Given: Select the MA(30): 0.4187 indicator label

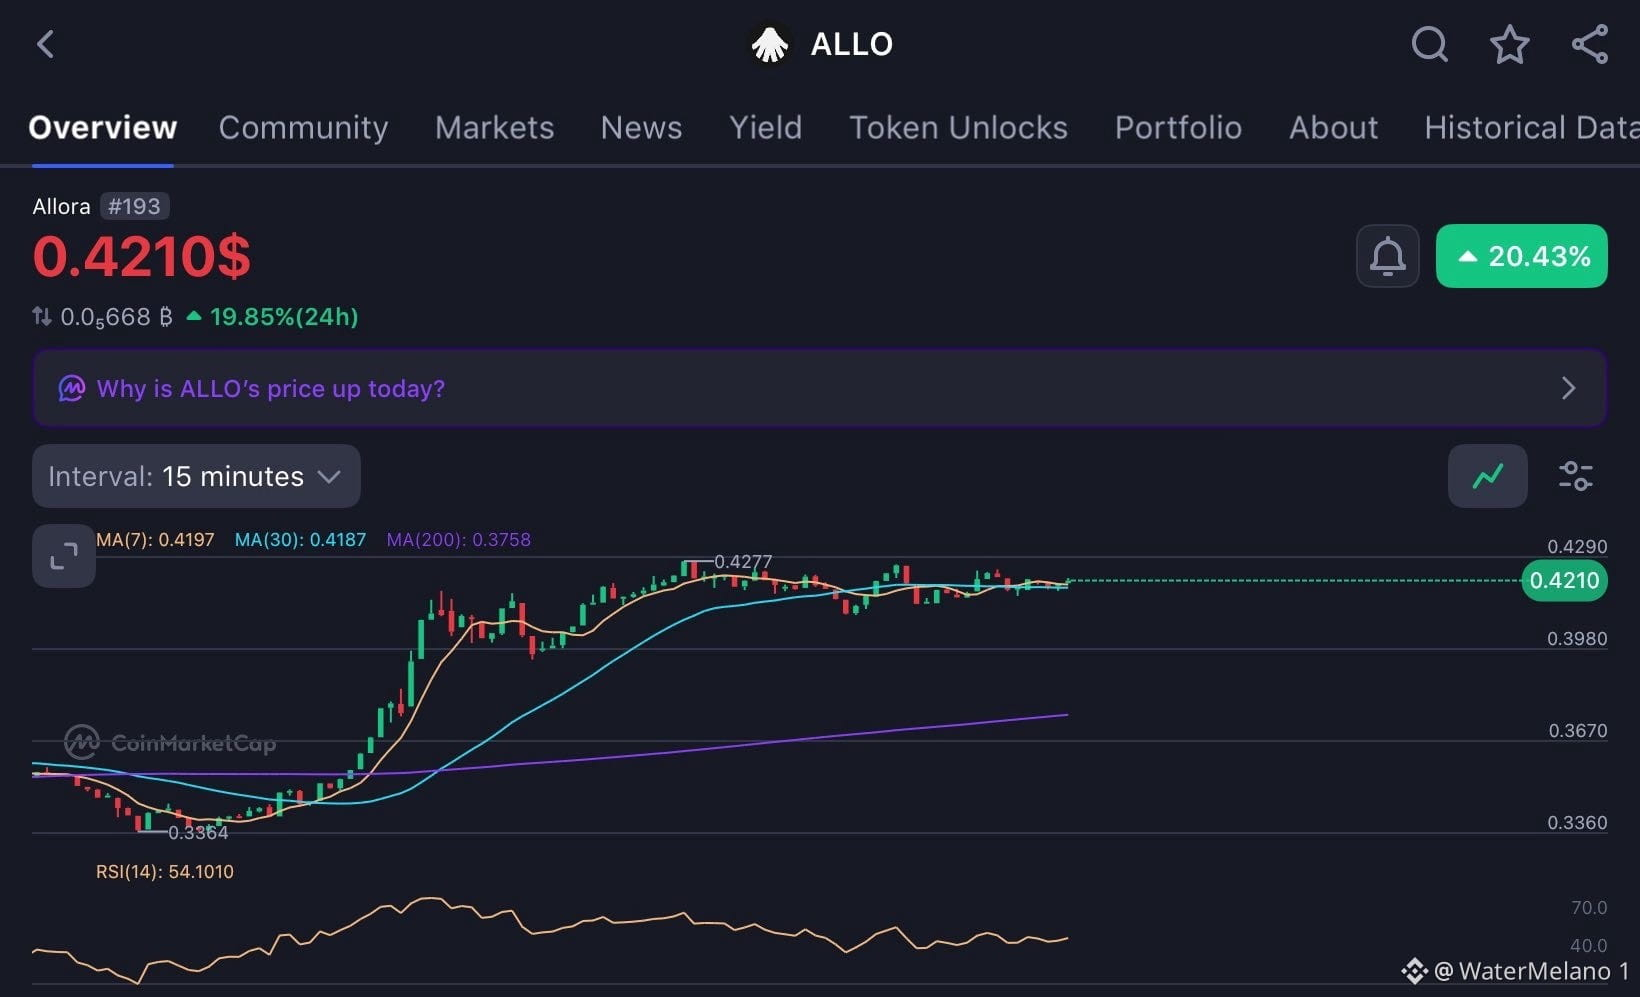Looking at the screenshot, I should pos(300,540).
